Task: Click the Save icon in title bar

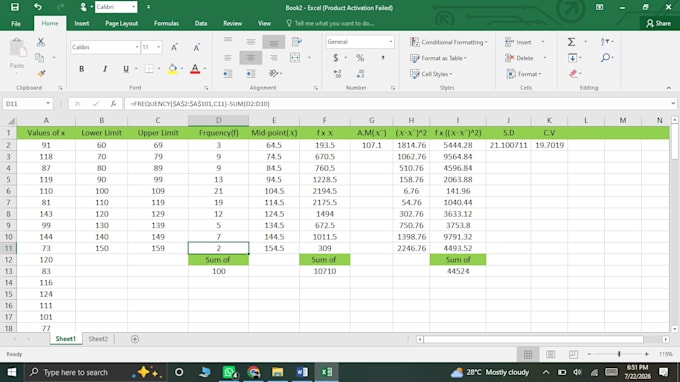Action: pyautogui.click(x=15, y=7)
